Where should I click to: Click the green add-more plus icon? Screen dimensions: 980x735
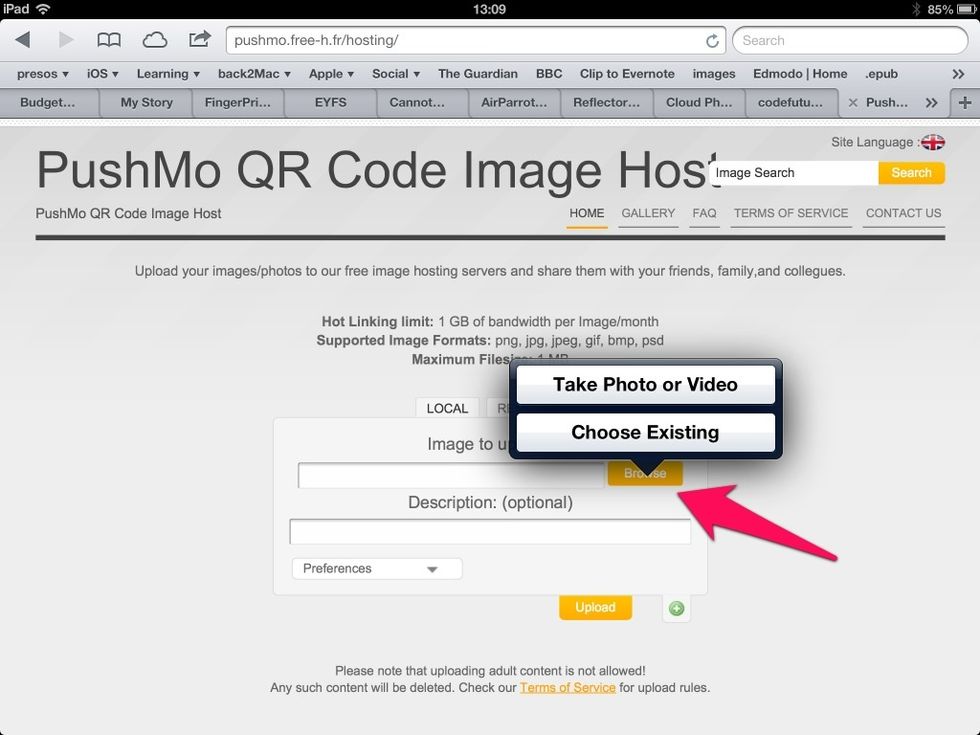[x=676, y=608]
